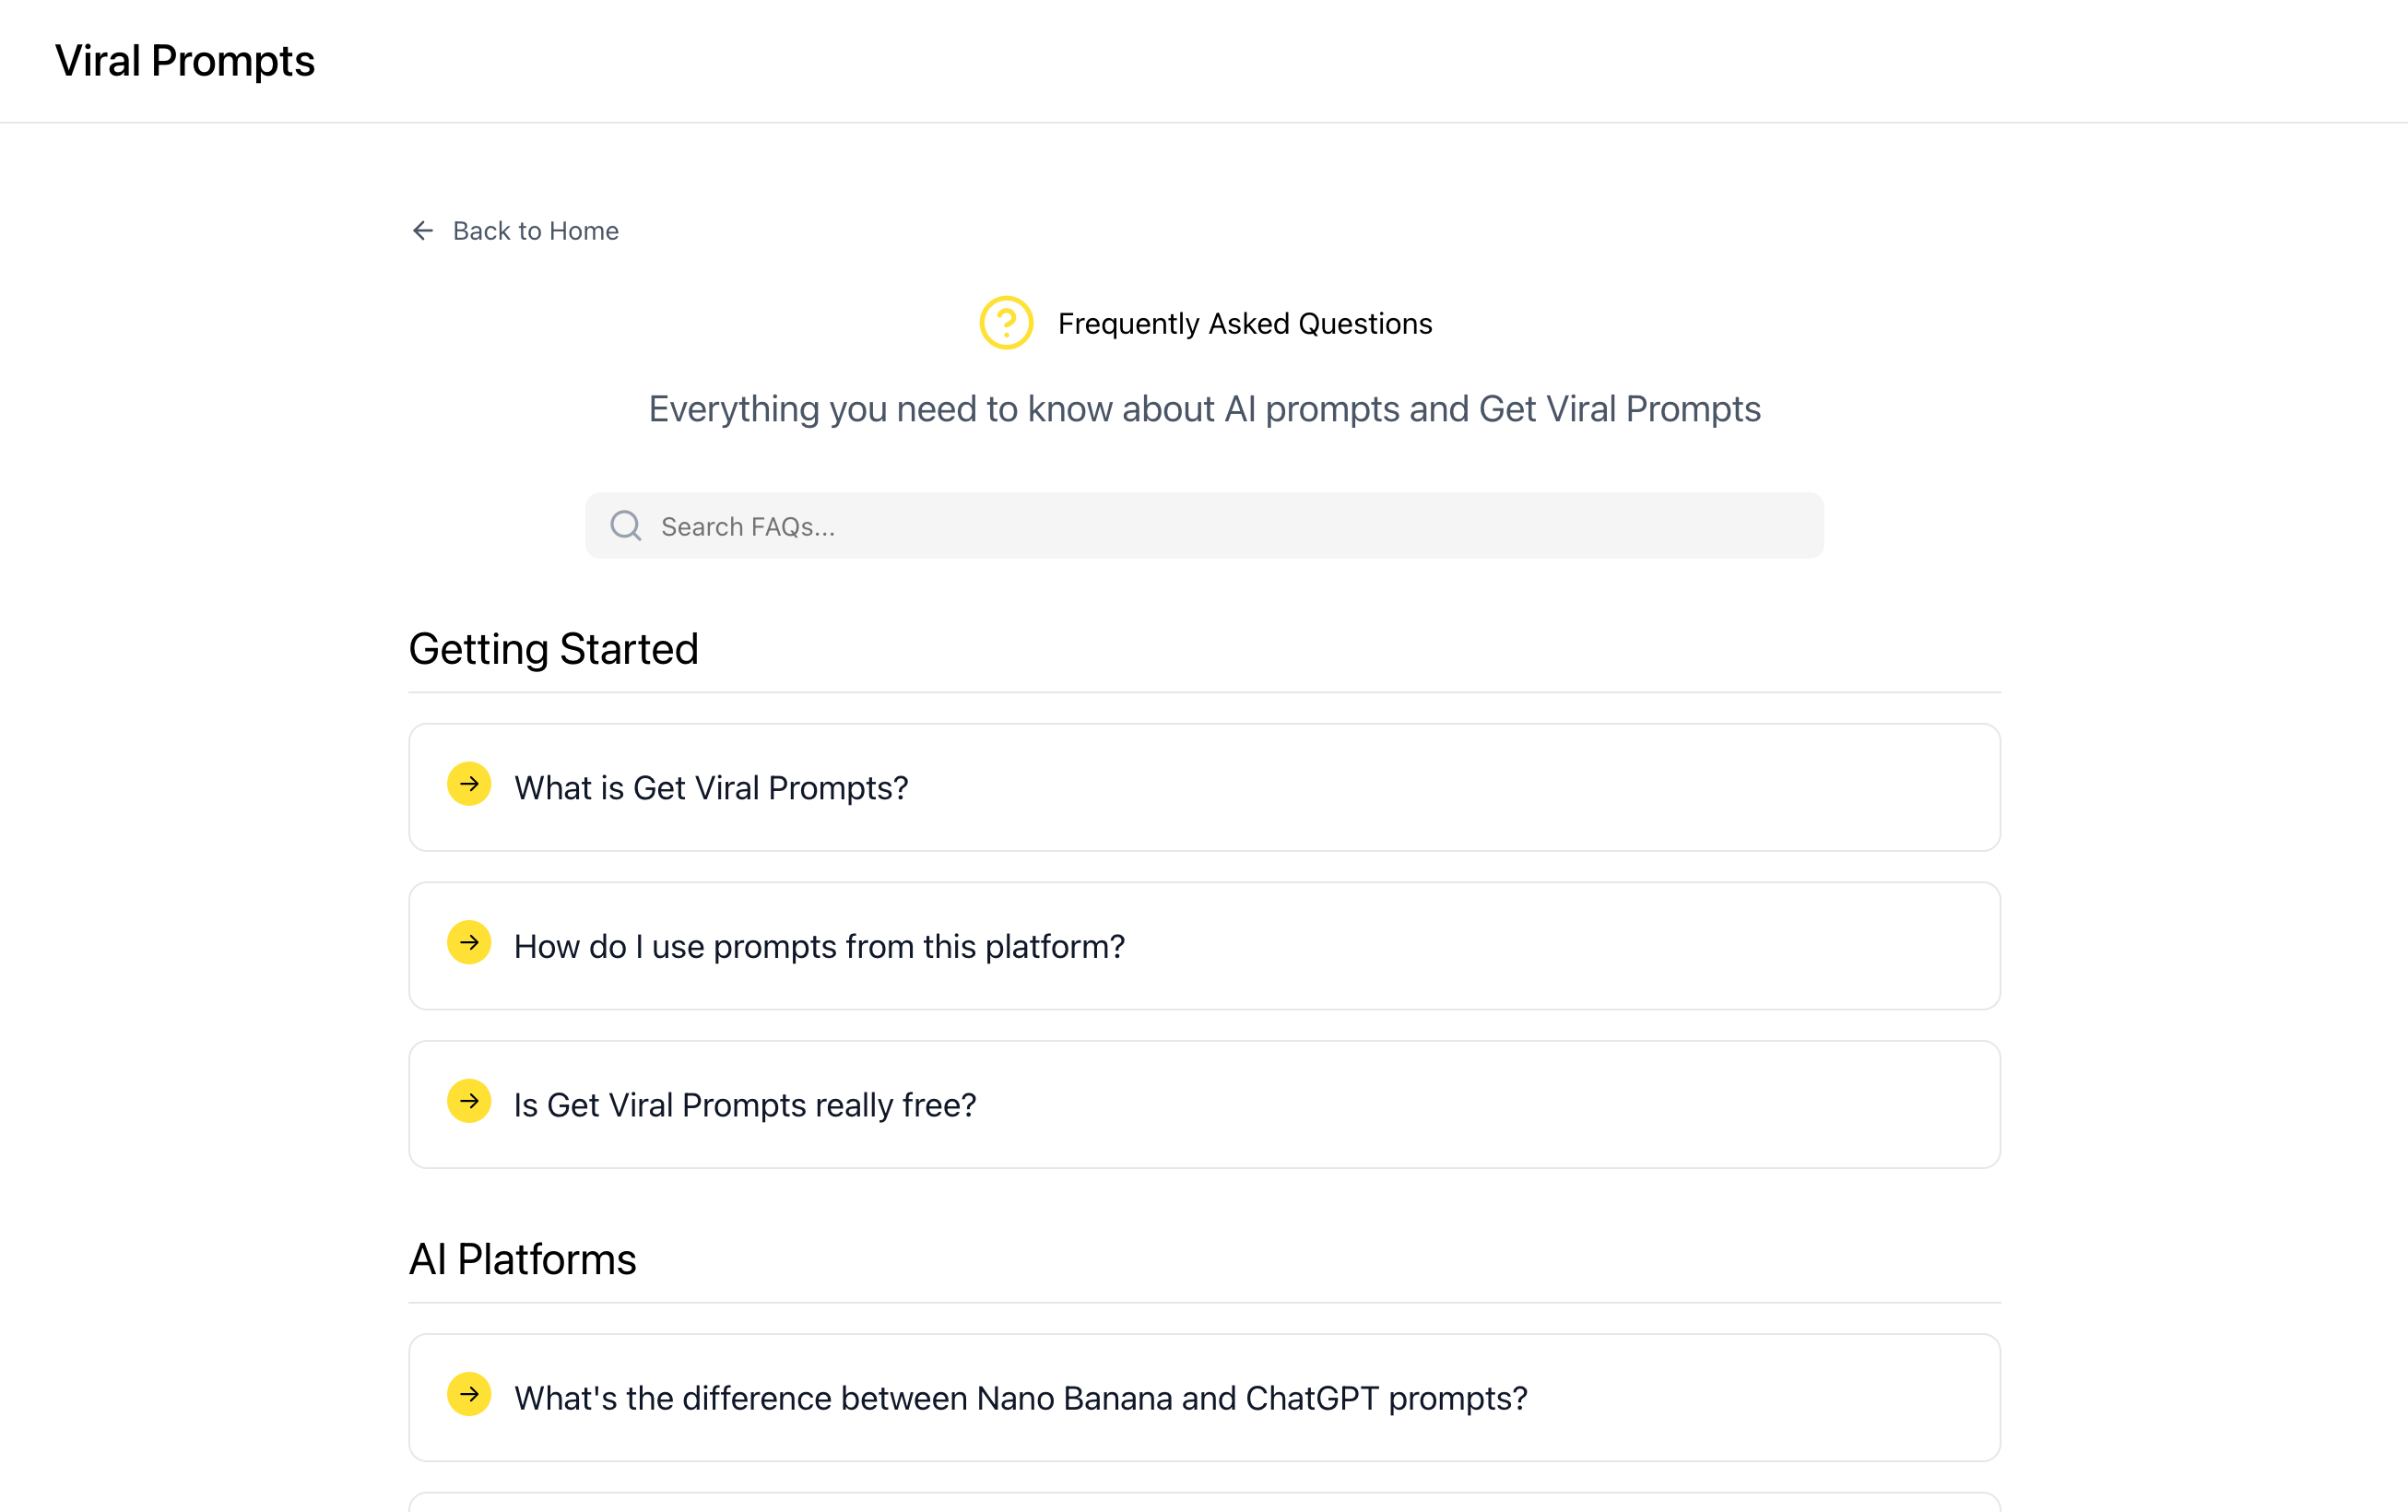Click arrow icon beside Is Get Viral Prompts free
The image size is (2408, 1512).
(469, 1101)
